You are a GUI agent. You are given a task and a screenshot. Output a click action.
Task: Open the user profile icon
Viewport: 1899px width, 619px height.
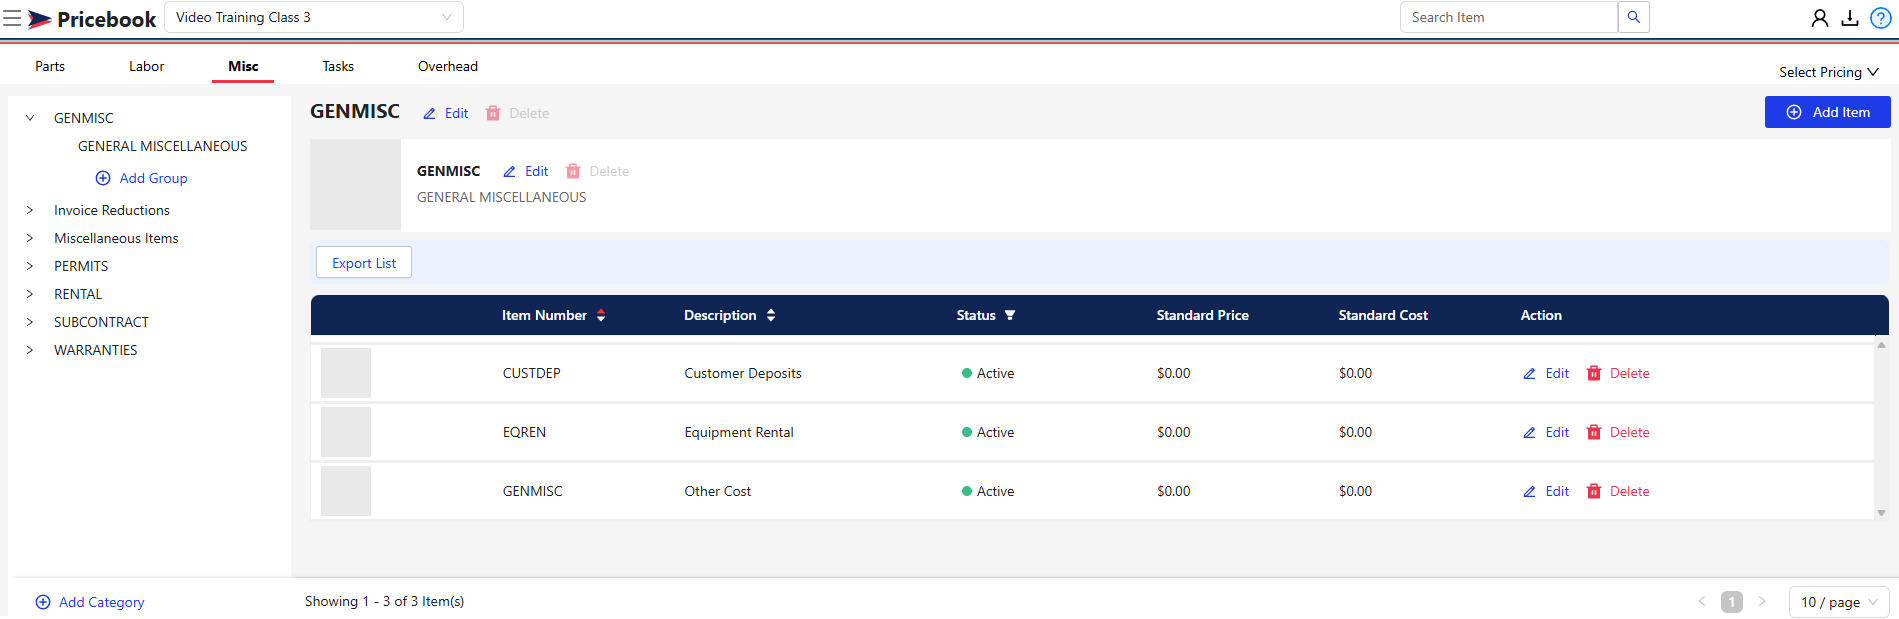tap(1820, 18)
